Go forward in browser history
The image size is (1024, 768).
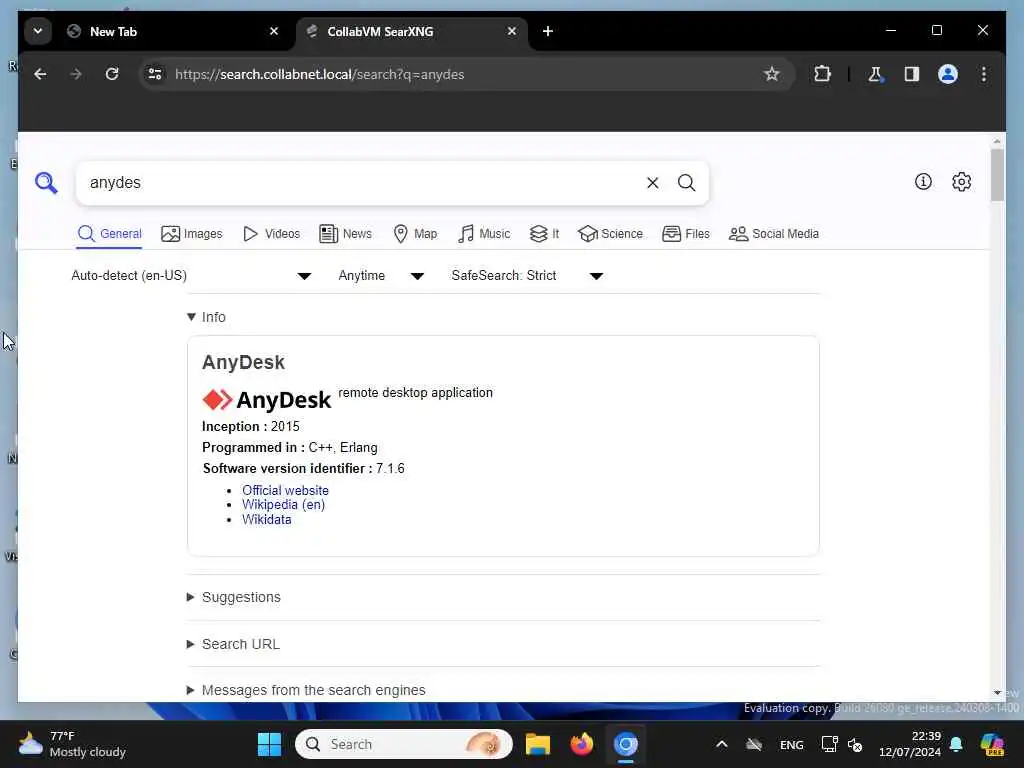coord(76,74)
